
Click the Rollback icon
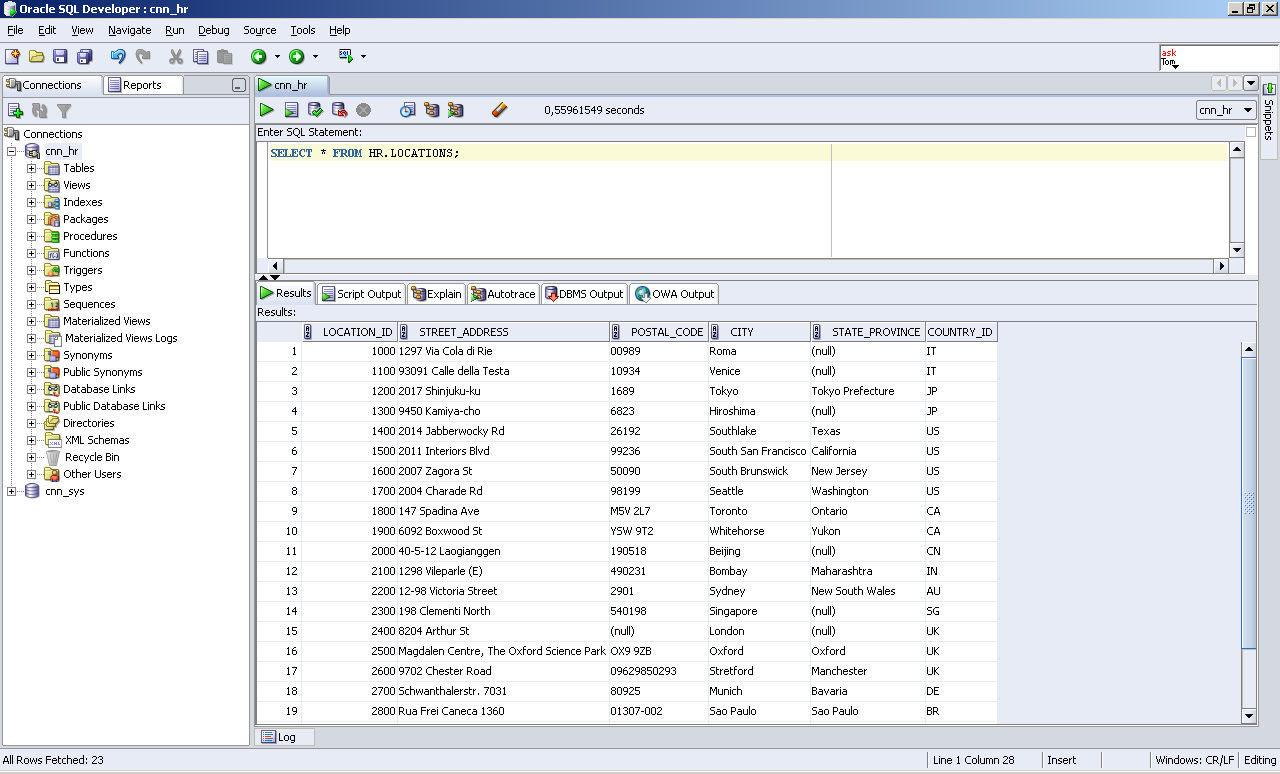pos(339,110)
